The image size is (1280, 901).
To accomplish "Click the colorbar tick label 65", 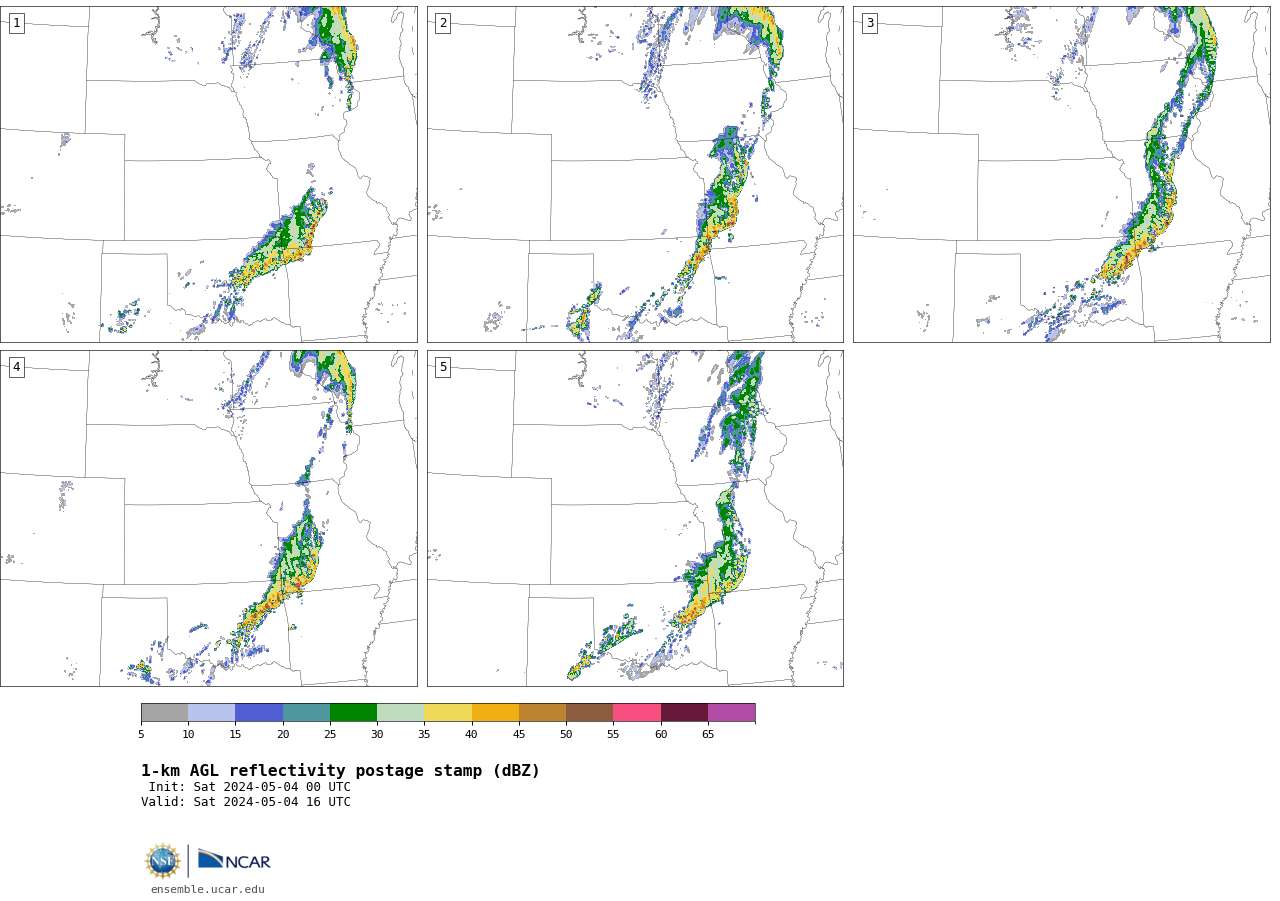I will [x=708, y=734].
